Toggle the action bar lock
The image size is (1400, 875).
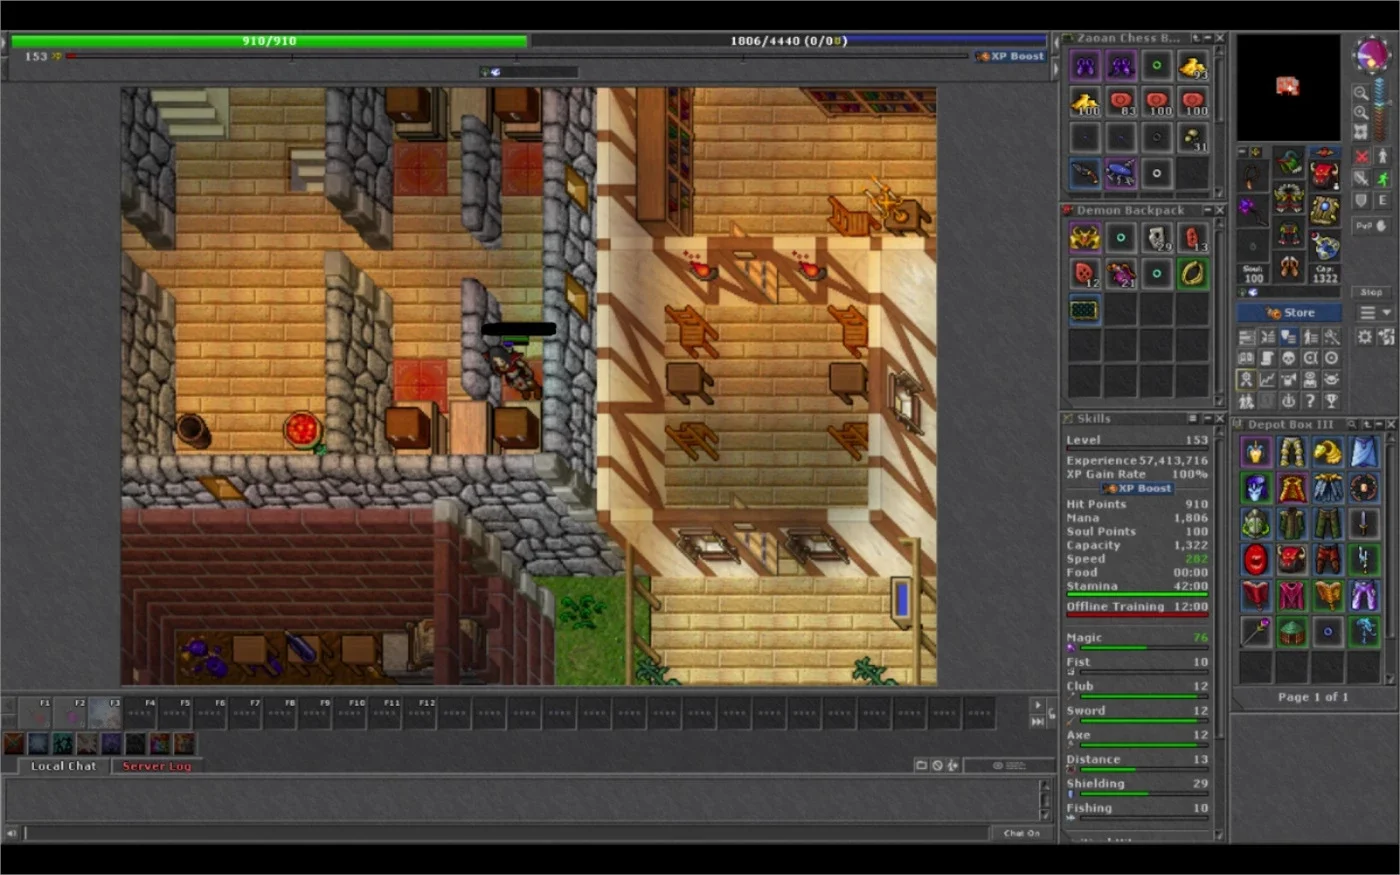coord(1052,711)
